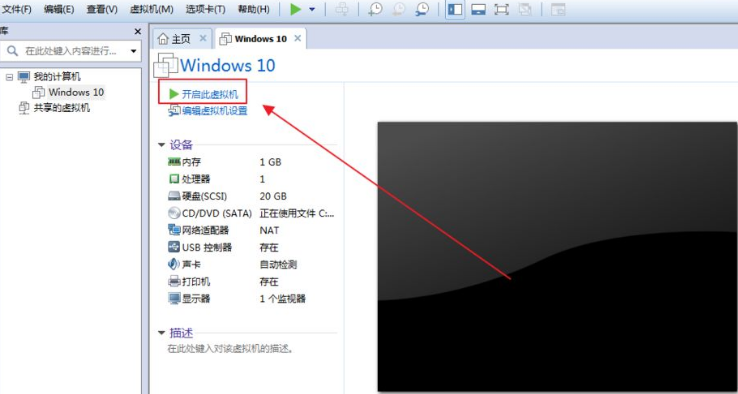
Task: Select 我的计算机 in the library tree
Action: pos(57,77)
